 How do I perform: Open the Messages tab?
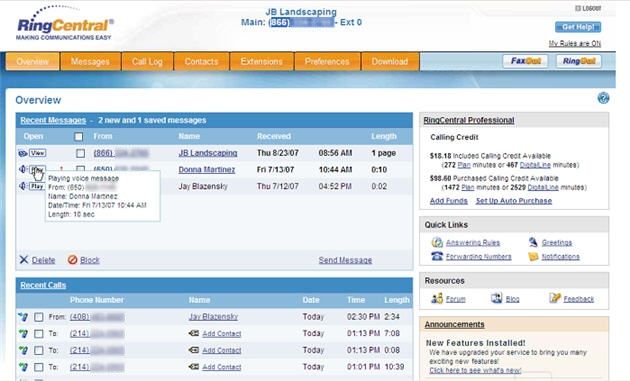tap(90, 61)
